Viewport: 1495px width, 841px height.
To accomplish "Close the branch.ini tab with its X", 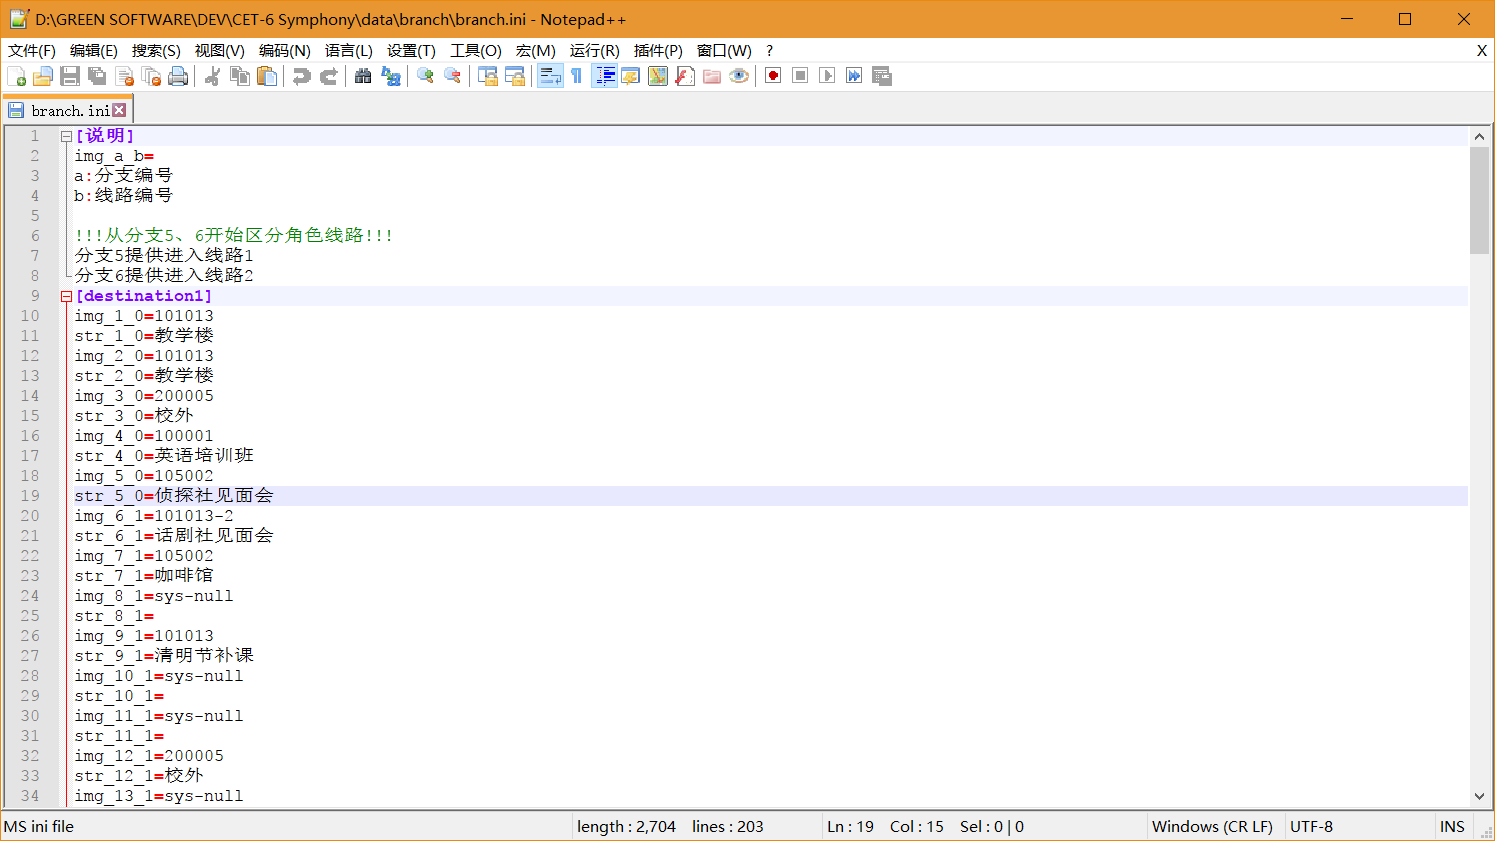I will [119, 110].
